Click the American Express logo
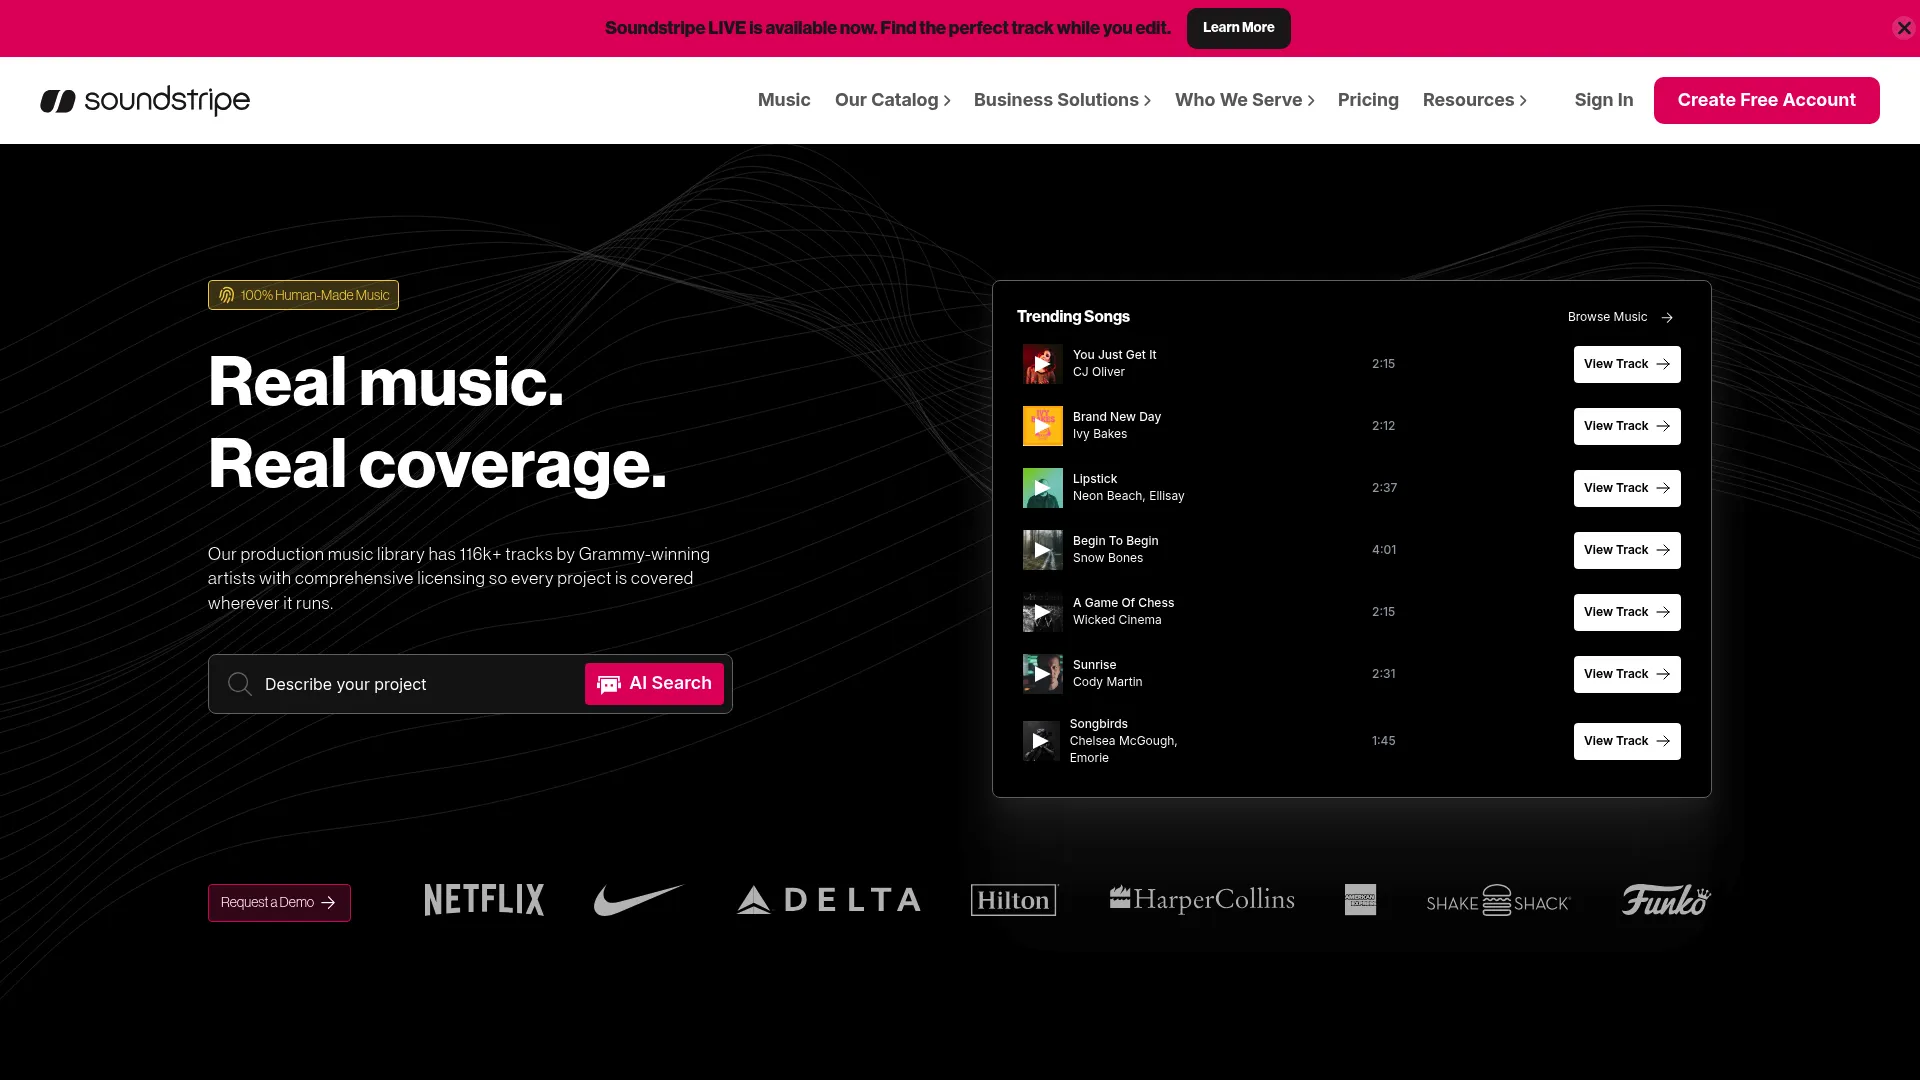The image size is (1920, 1080). [x=1360, y=900]
